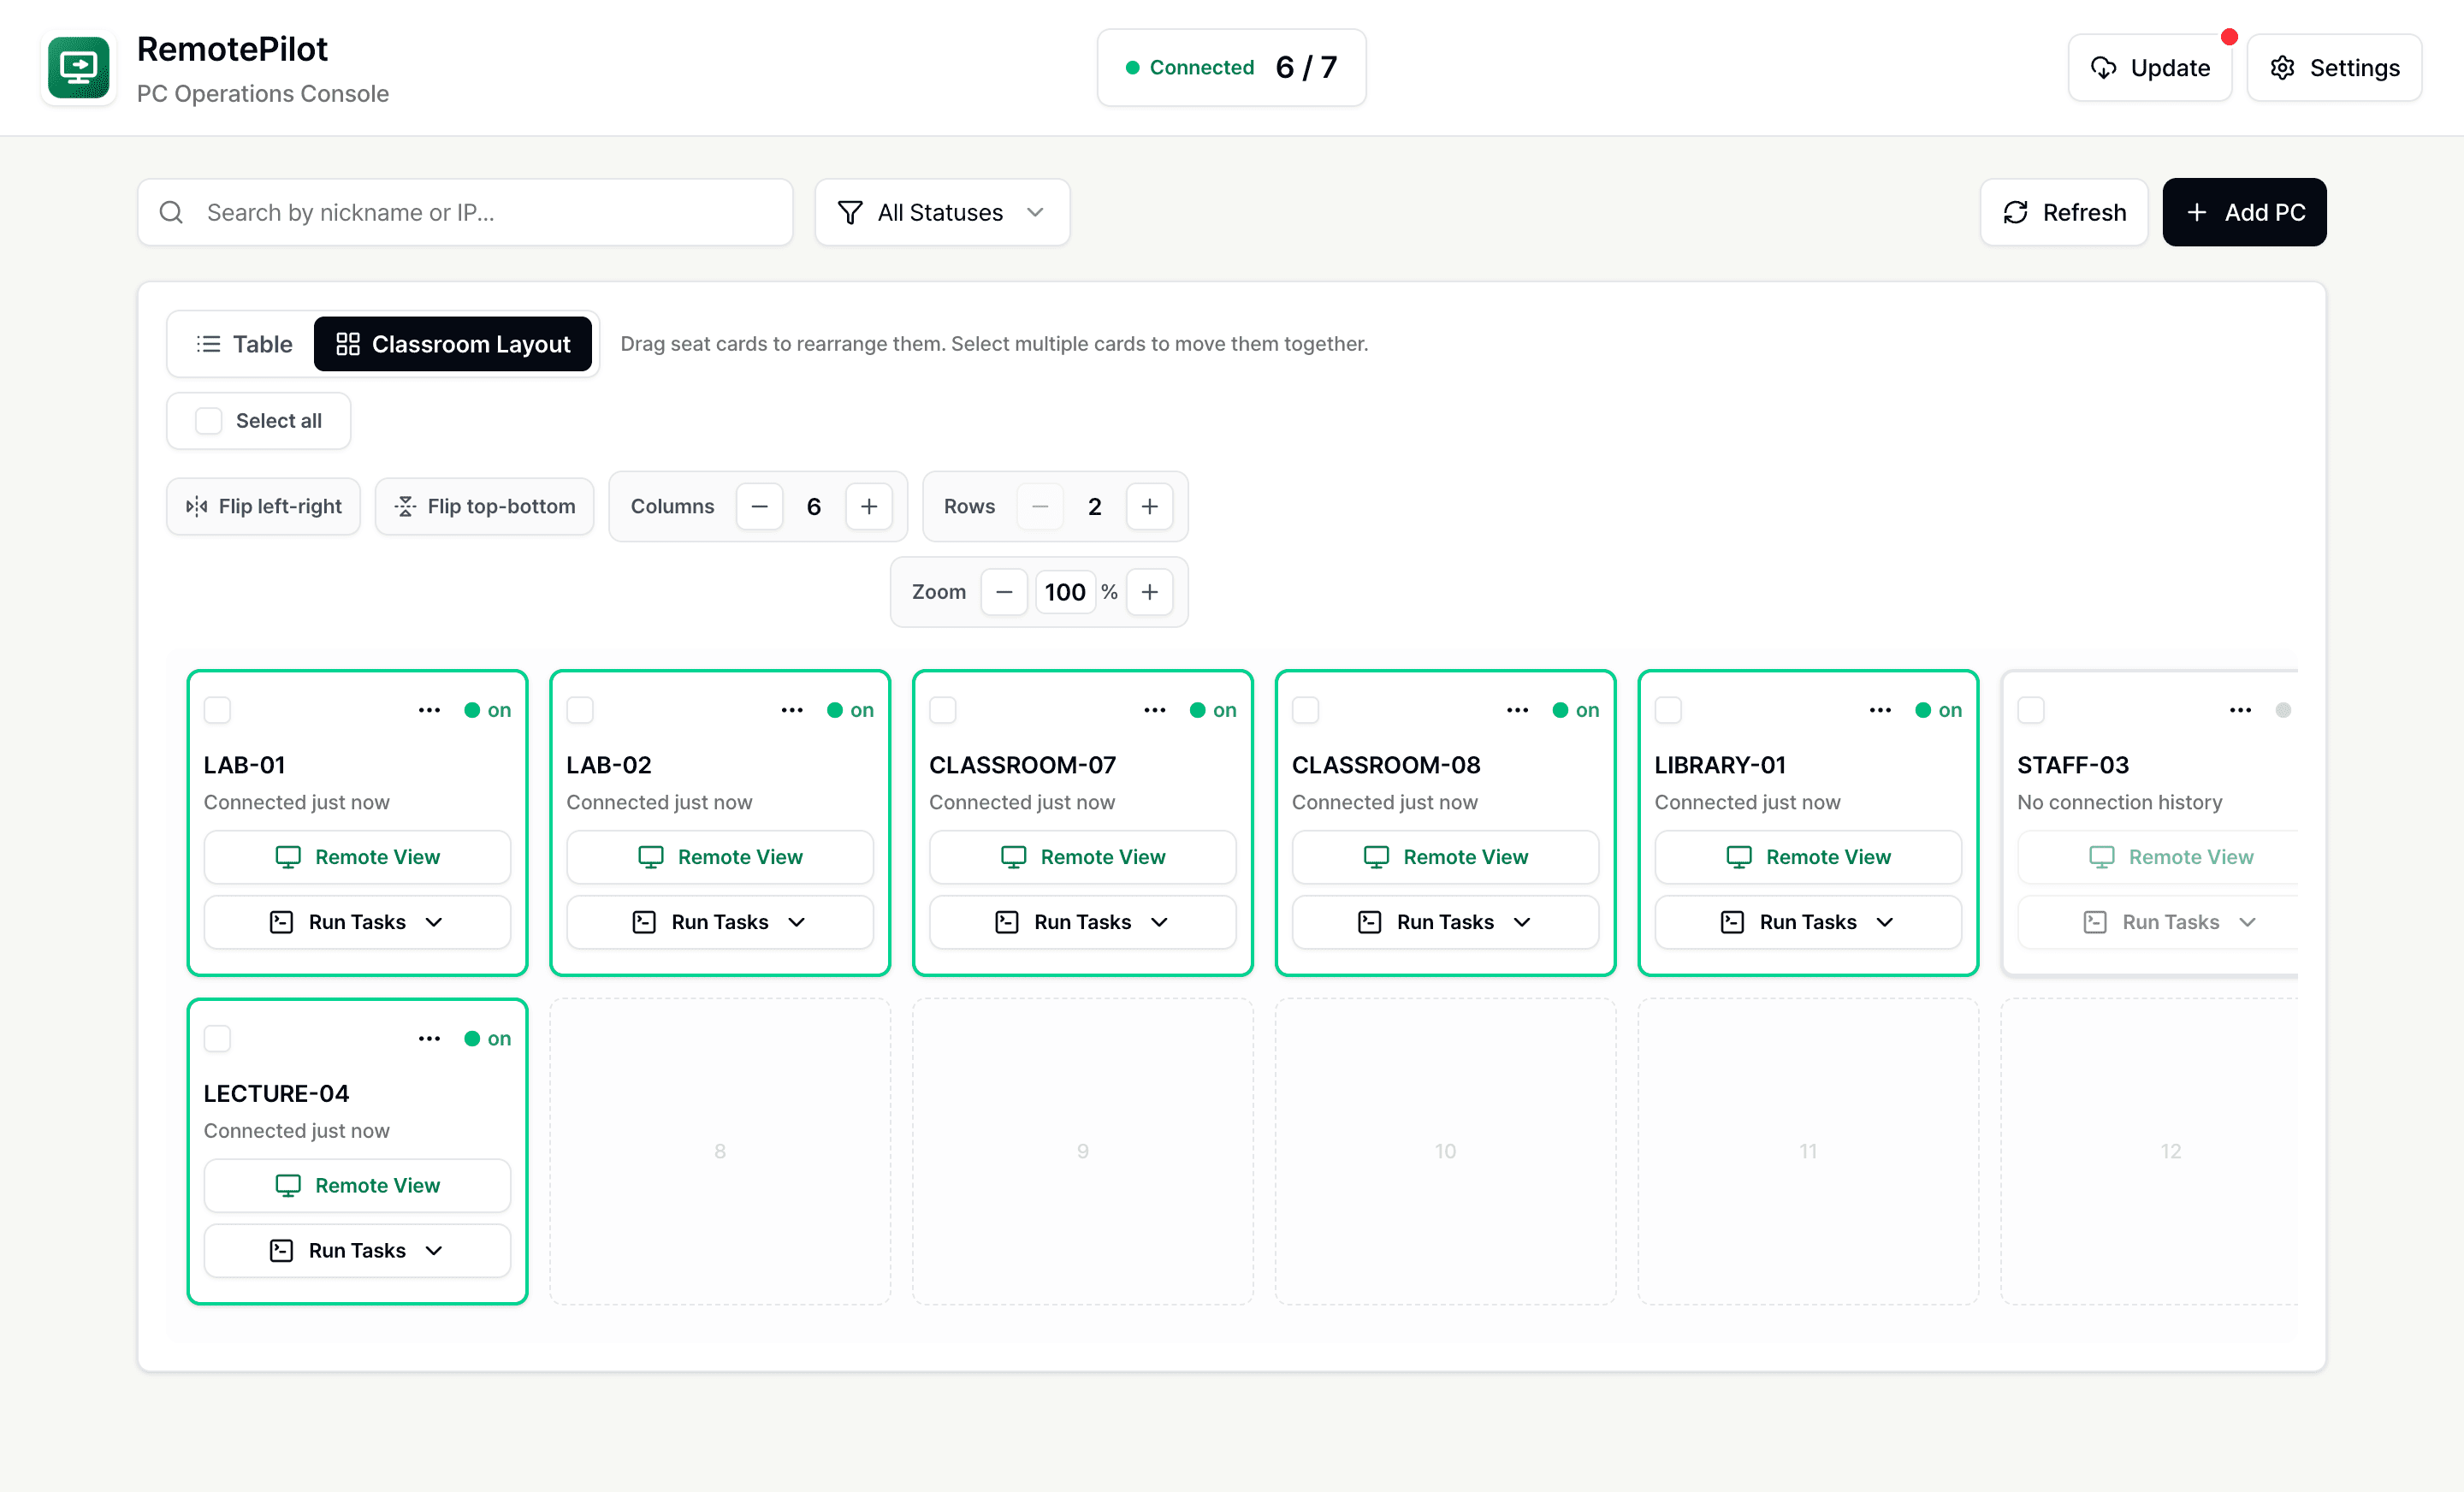Click the Settings gear icon
2464x1492 pixels.
2282,68
